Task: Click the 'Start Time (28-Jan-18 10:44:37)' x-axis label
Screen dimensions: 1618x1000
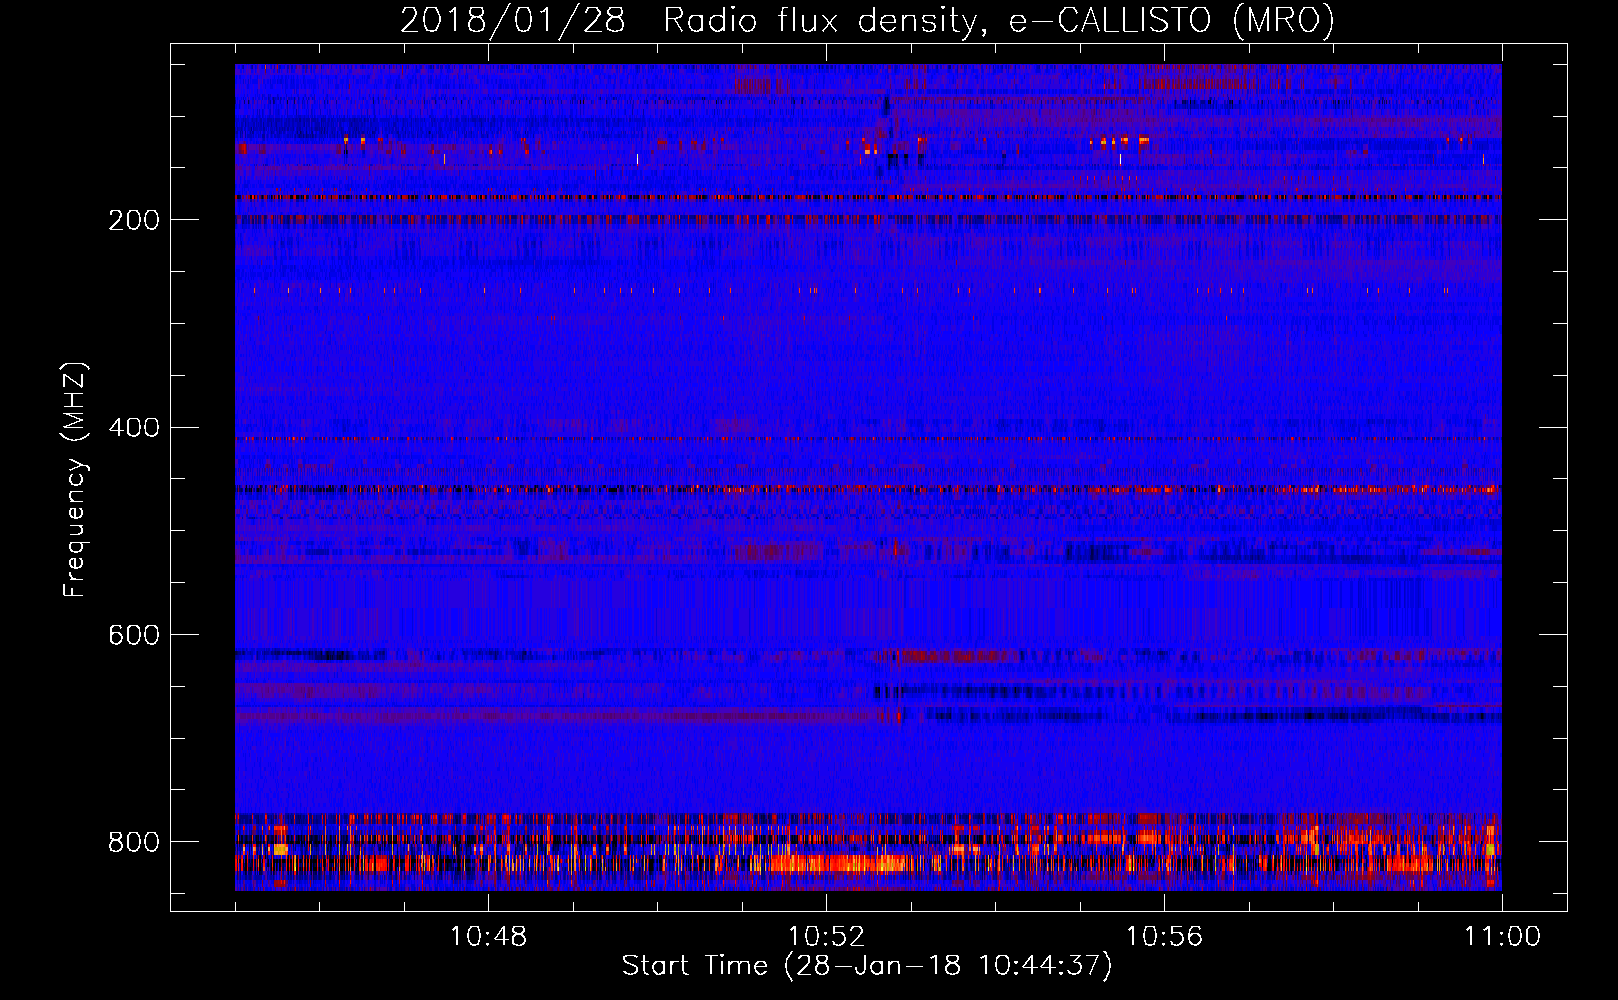Action: [867, 966]
